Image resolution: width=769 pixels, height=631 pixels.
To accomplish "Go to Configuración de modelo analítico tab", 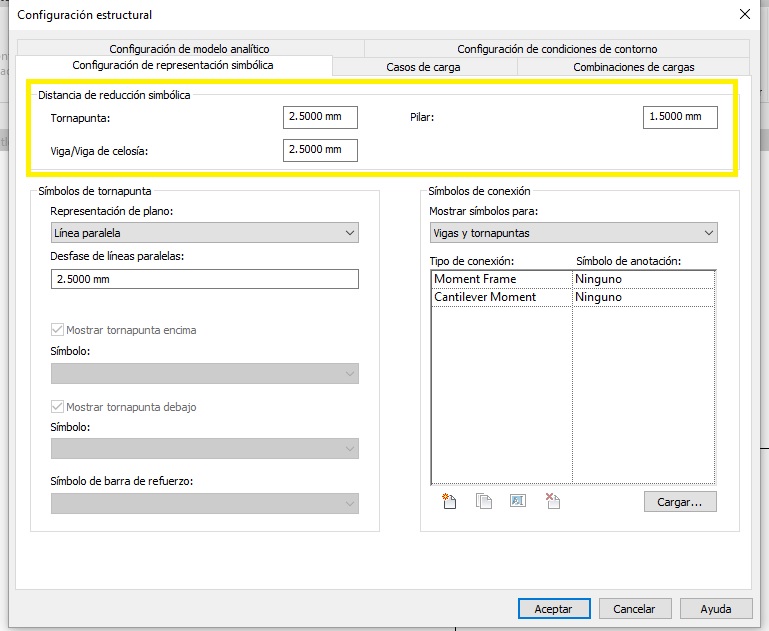I will (x=189, y=48).
